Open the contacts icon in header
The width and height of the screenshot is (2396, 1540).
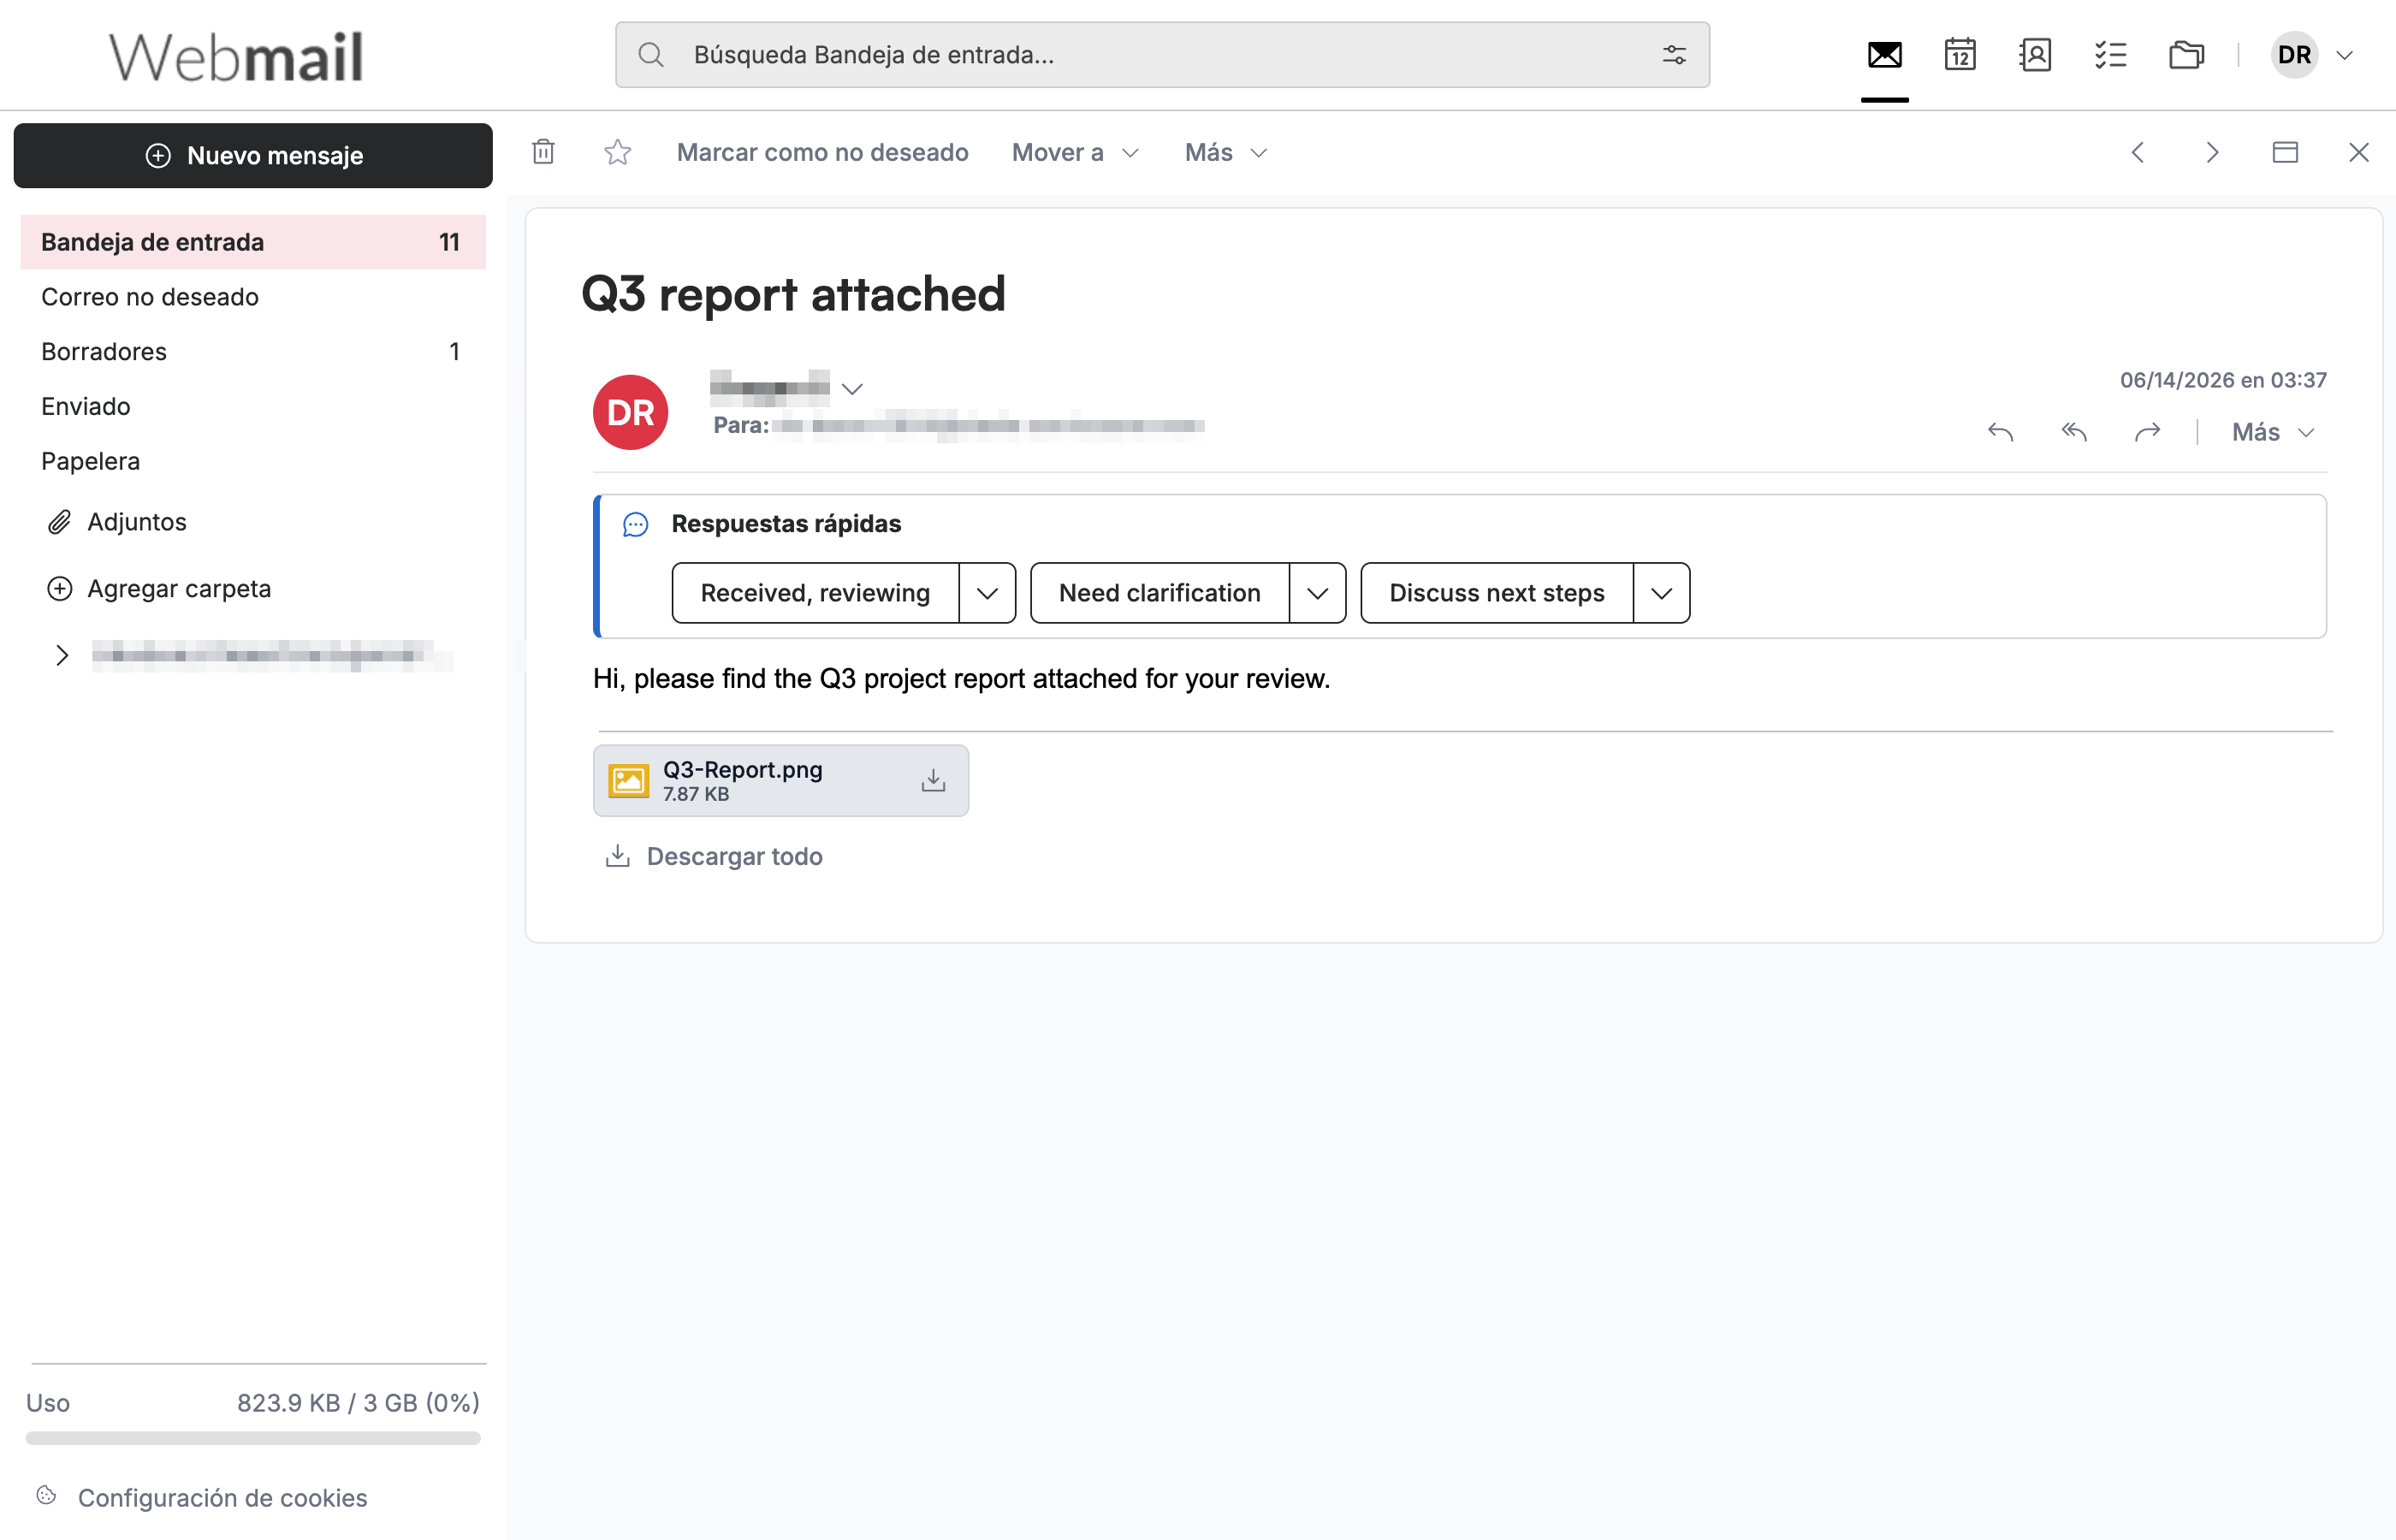[2035, 55]
